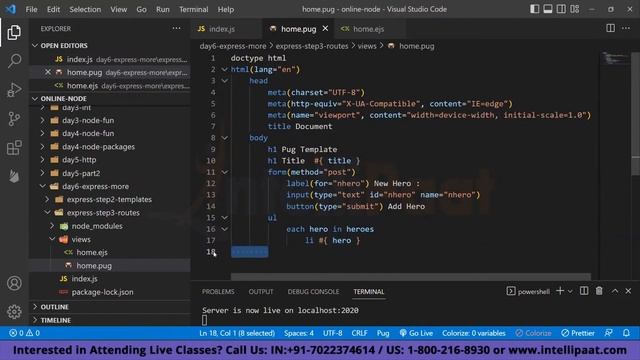Viewport: 640px width, 360px height.
Task: Split the terminal panel
Action: (x=584, y=291)
